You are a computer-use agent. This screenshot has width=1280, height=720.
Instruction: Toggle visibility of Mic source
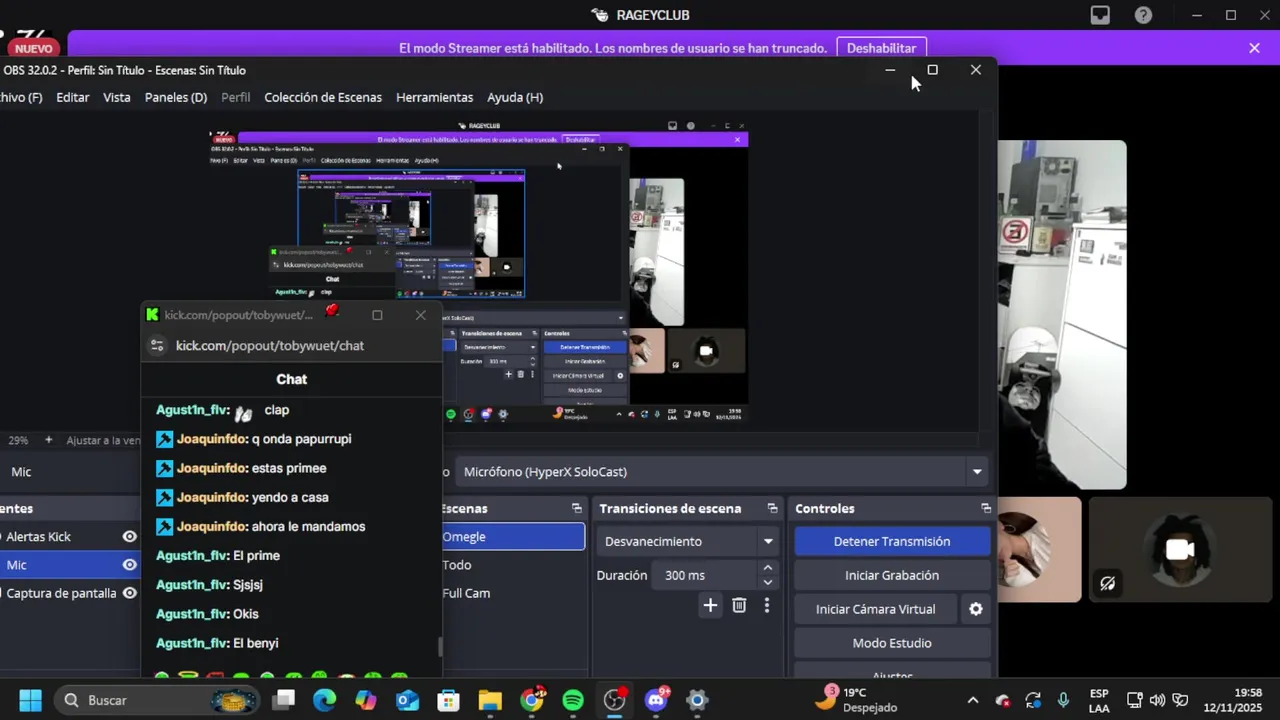(129, 565)
